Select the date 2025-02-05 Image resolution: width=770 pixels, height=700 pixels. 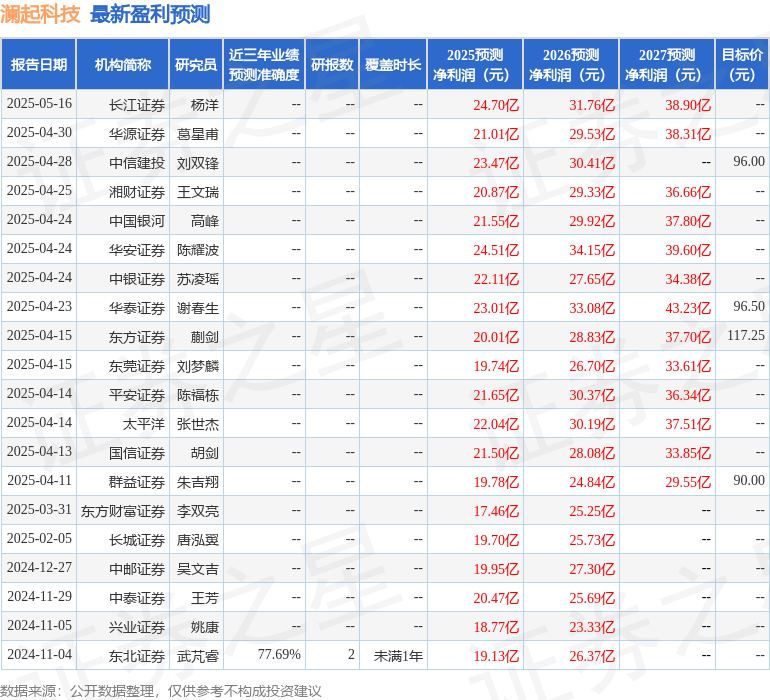pyautogui.click(x=39, y=538)
